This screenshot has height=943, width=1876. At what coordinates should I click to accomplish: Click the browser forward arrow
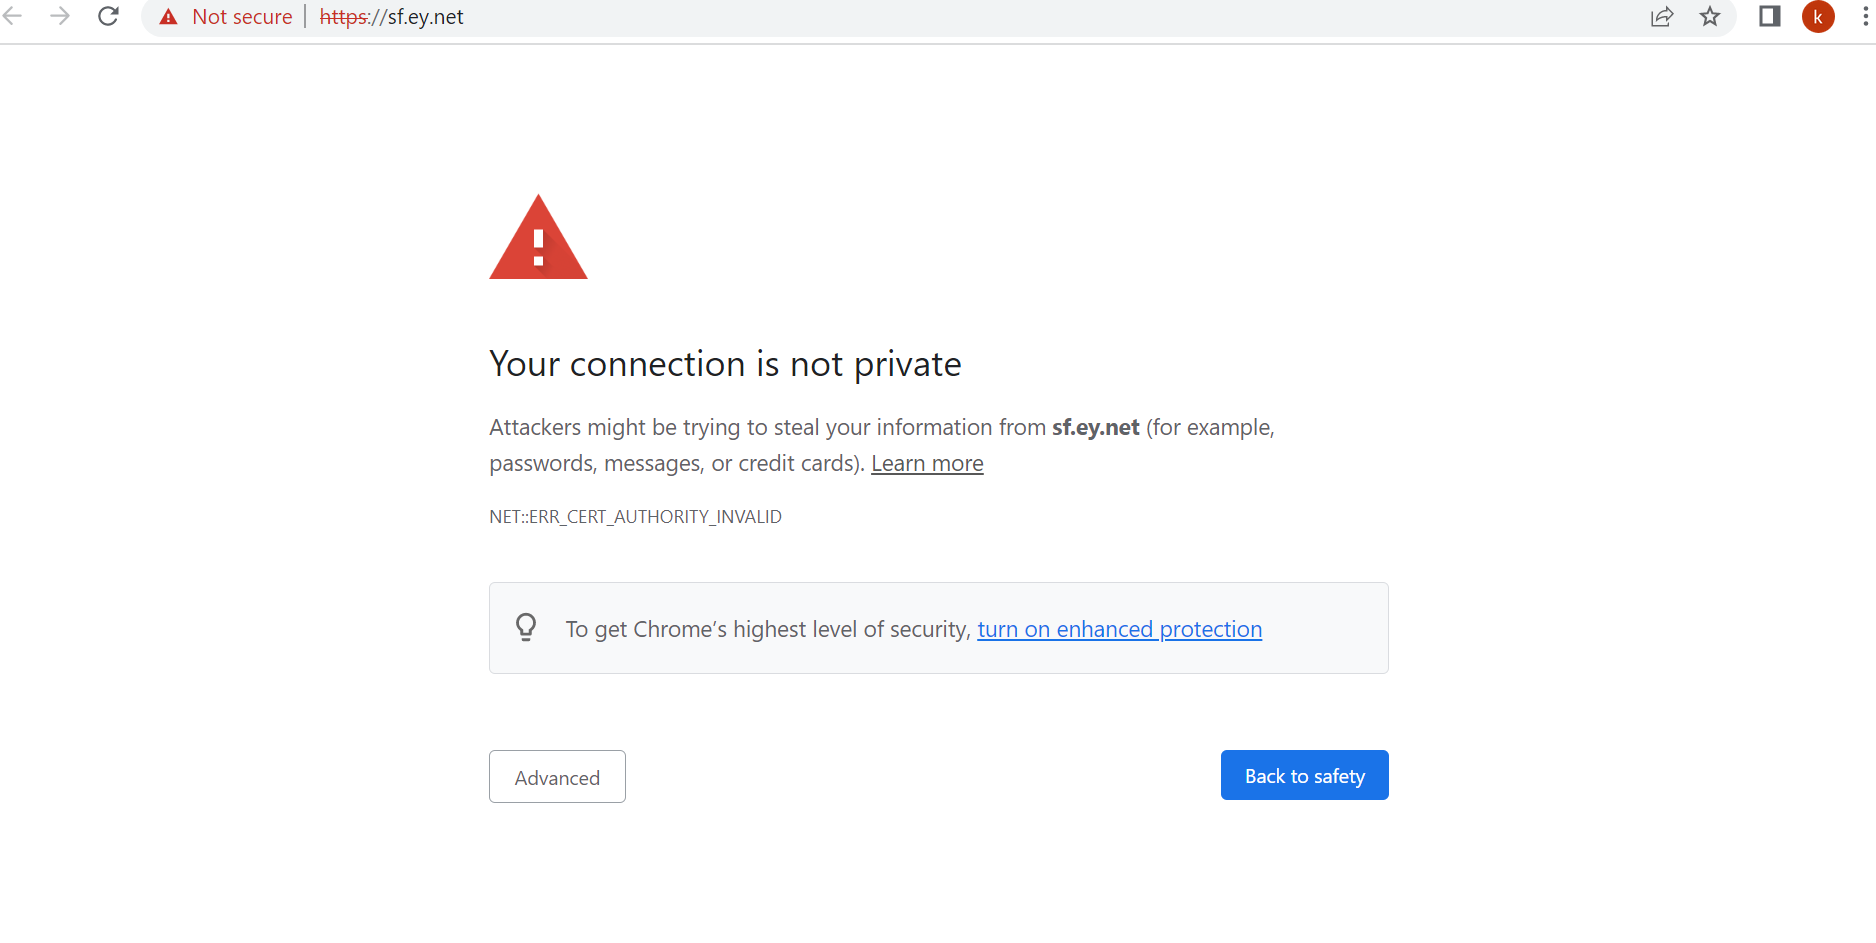[x=60, y=16]
